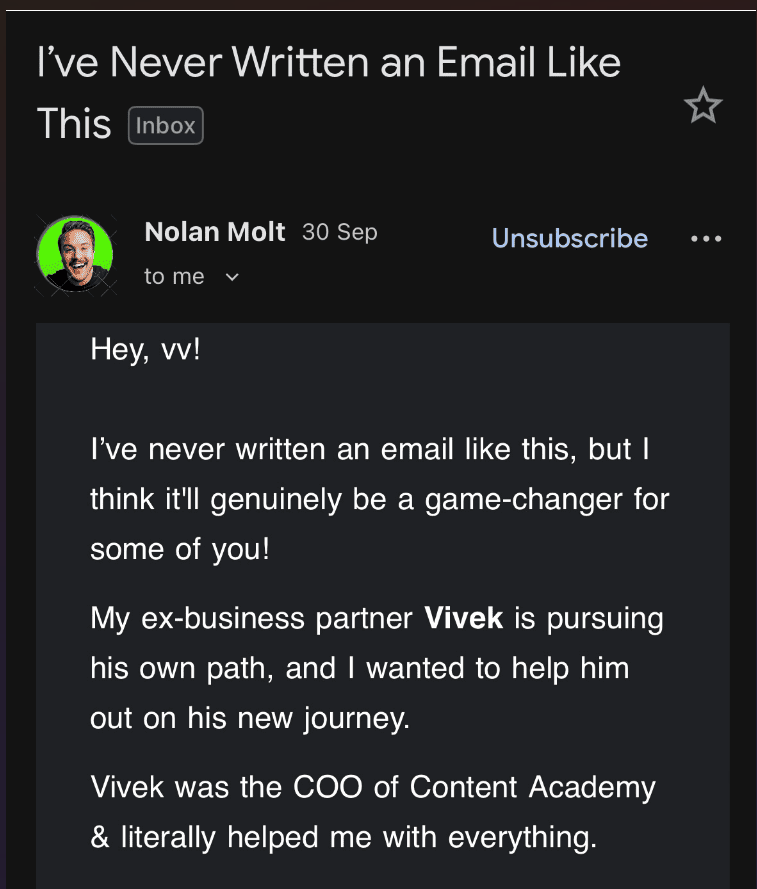The width and height of the screenshot is (757, 889).
Task: Click the 30 Sep date
Action: 339,233
